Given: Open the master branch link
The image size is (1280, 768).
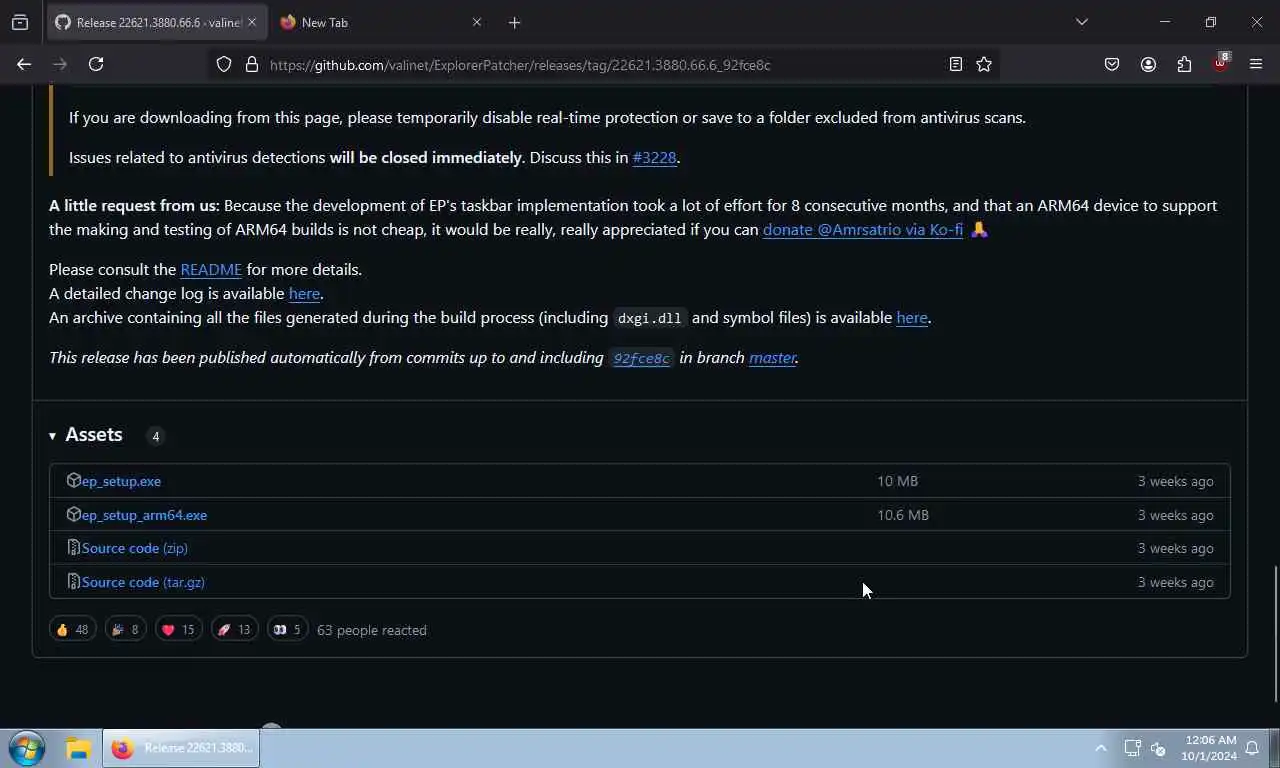Looking at the screenshot, I should pyautogui.click(x=772, y=357).
